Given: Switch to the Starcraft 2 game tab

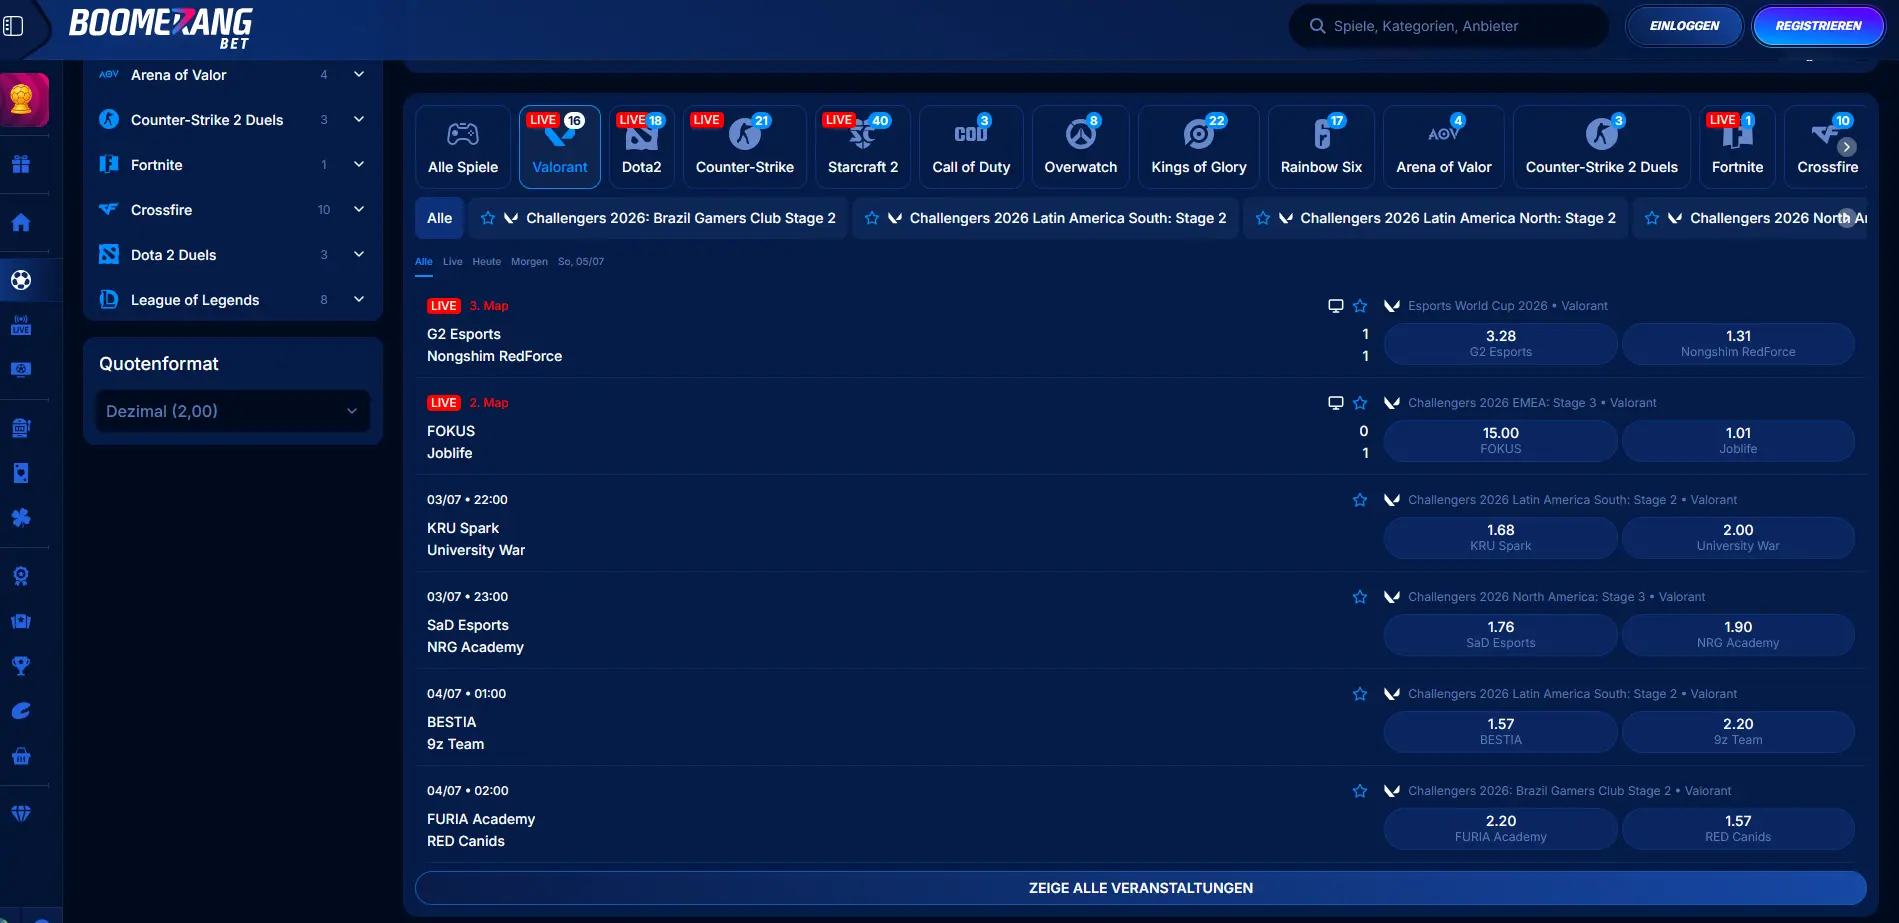Looking at the screenshot, I should click(x=863, y=147).
